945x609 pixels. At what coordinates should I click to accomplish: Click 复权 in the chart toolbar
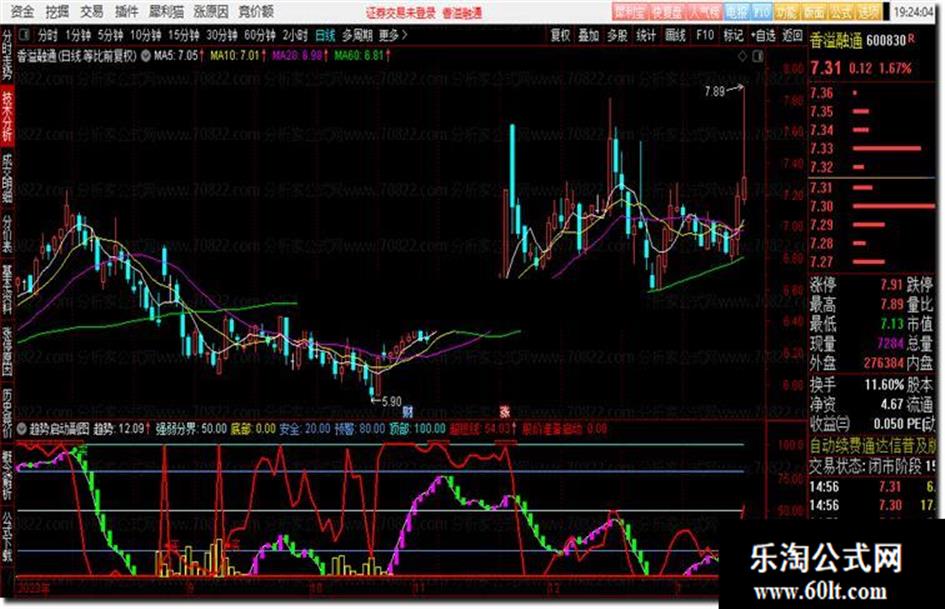tap(560, 36)
